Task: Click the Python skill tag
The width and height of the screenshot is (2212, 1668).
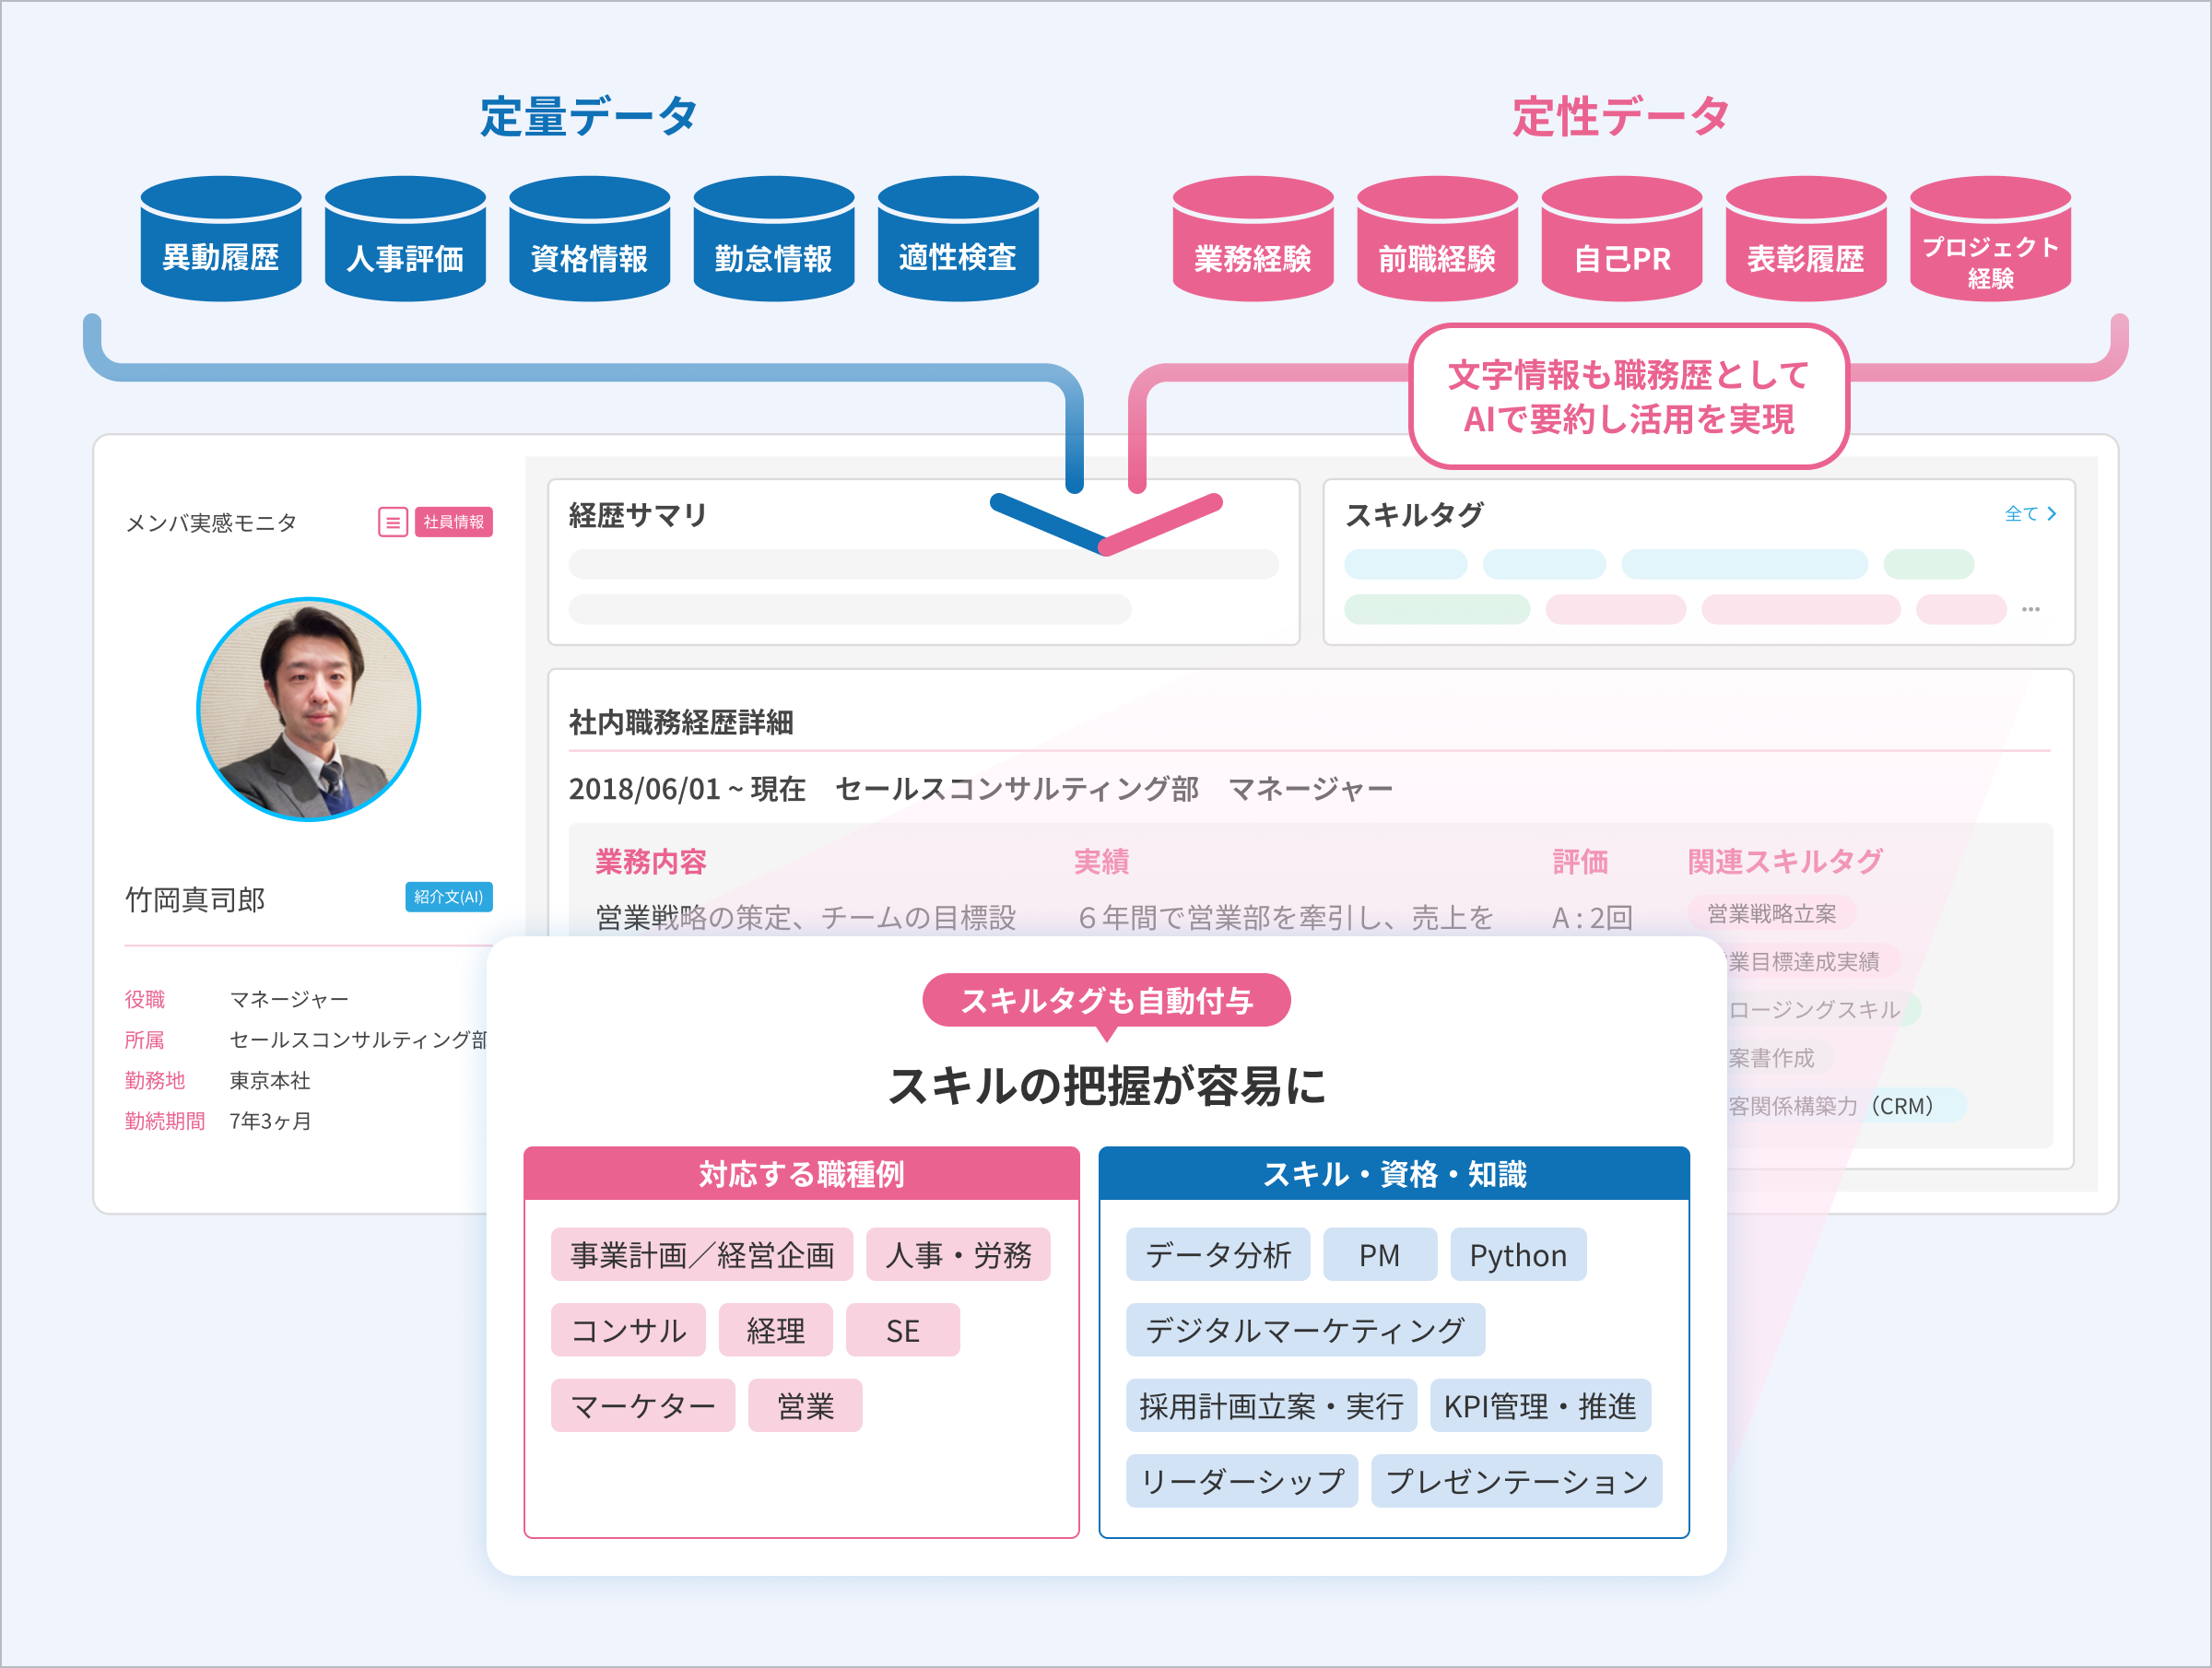Action: tap(1517, 1255)
